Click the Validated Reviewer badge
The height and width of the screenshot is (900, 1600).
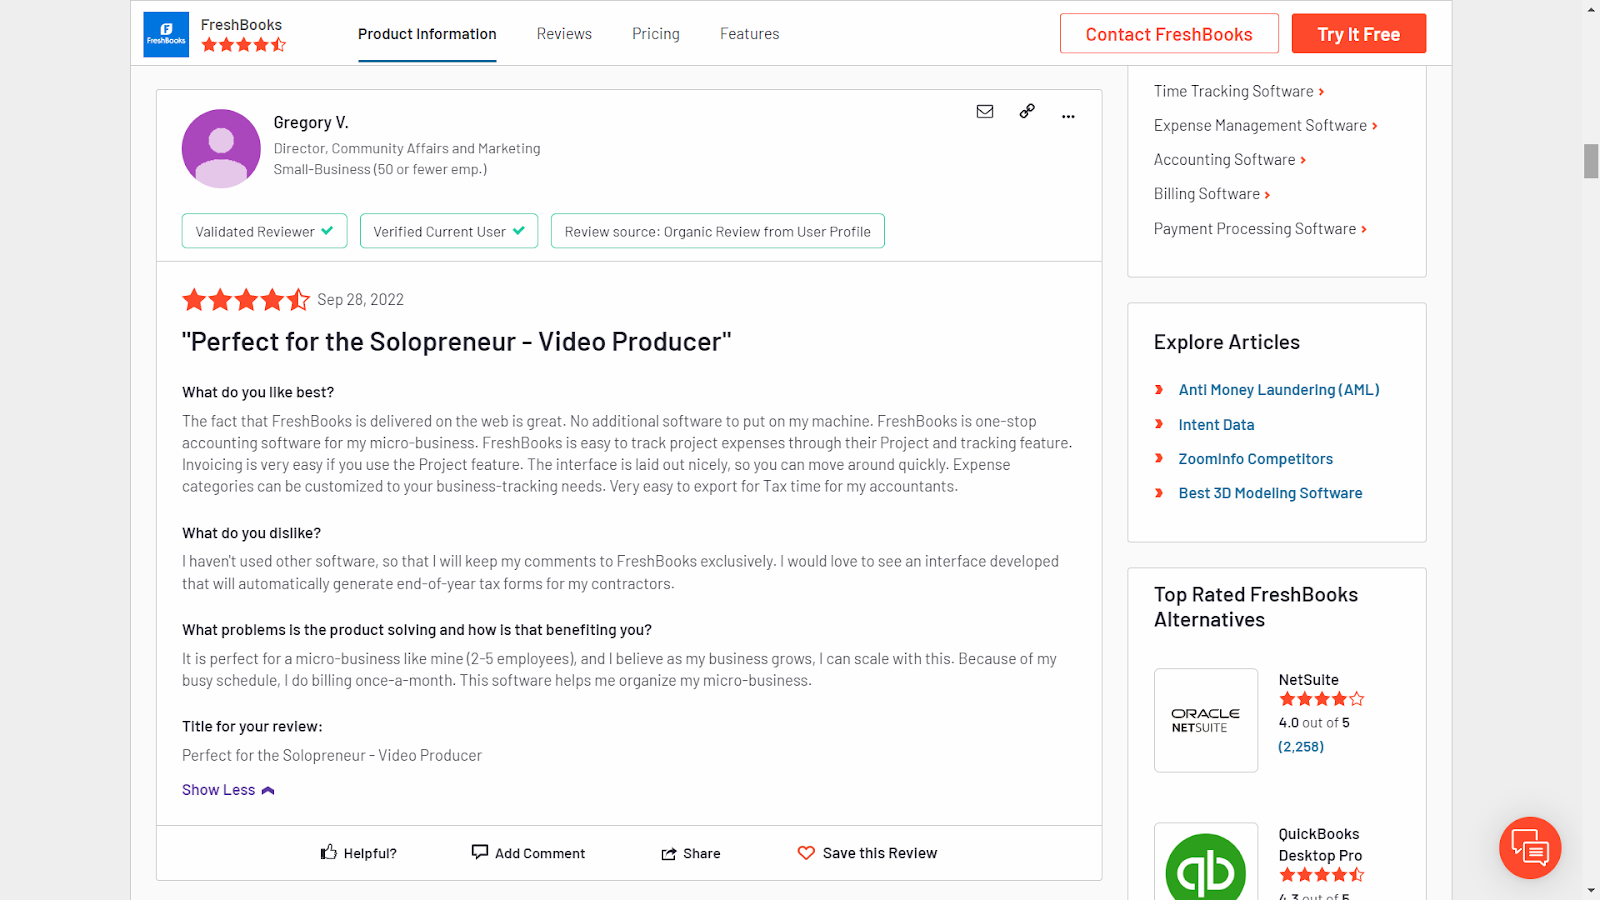point(264,231)
